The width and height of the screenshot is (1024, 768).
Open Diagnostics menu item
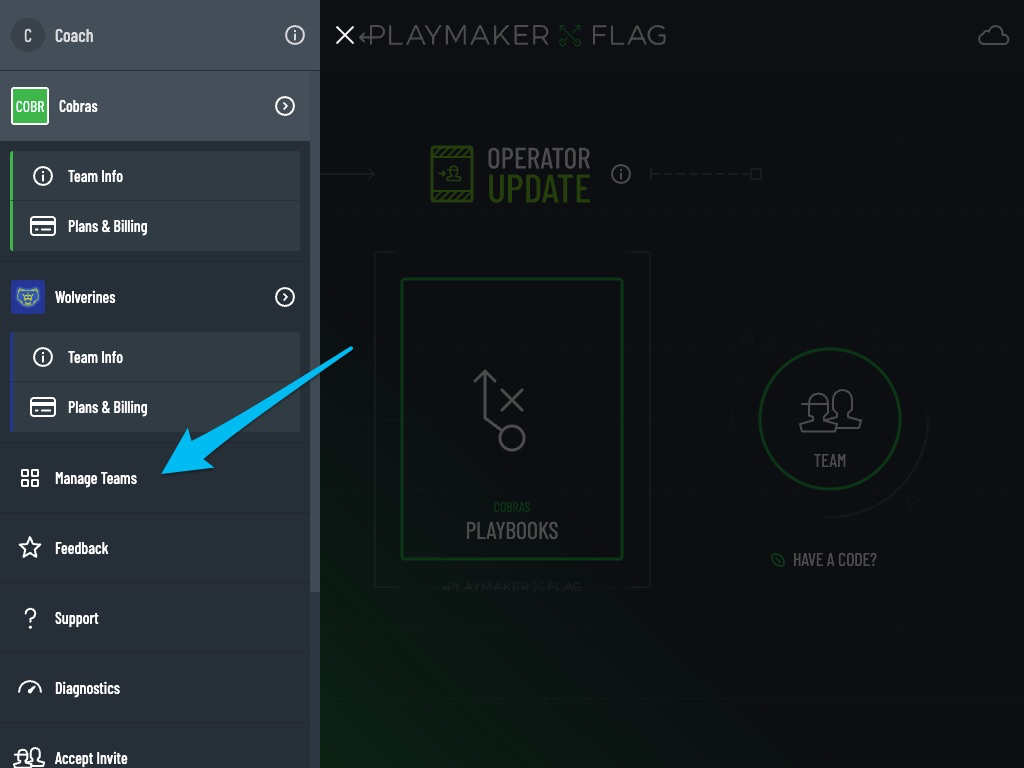(155, 688)
